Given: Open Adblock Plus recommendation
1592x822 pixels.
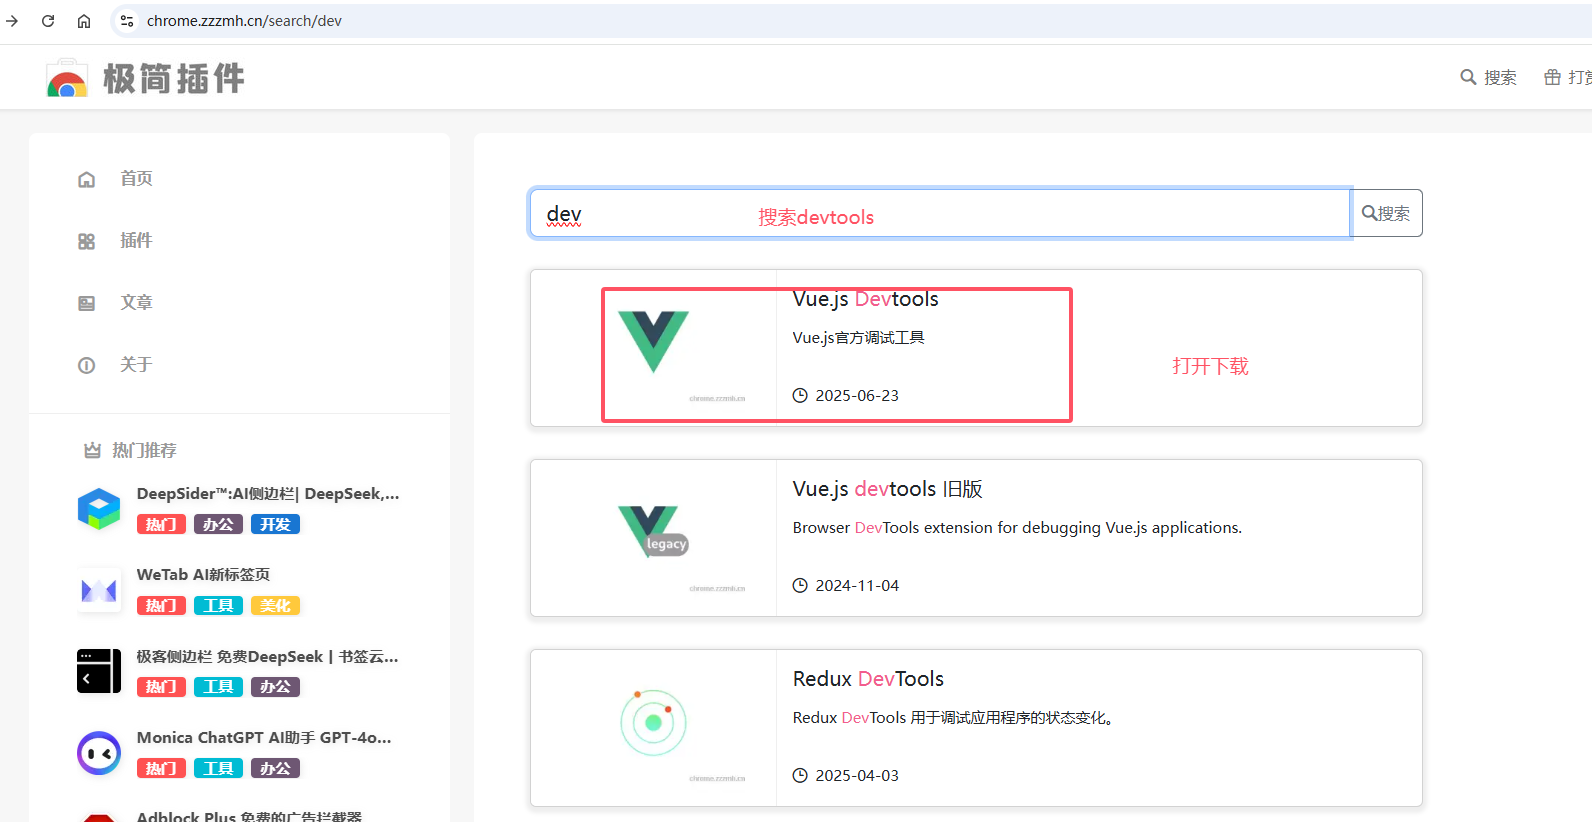Looking at the screenshot, I should click(249, 816).
